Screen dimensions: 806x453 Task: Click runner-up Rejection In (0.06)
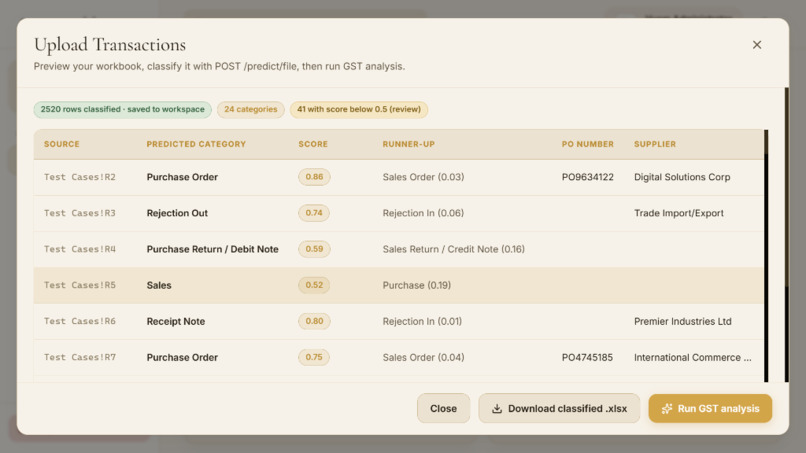[x=423, y=213]
